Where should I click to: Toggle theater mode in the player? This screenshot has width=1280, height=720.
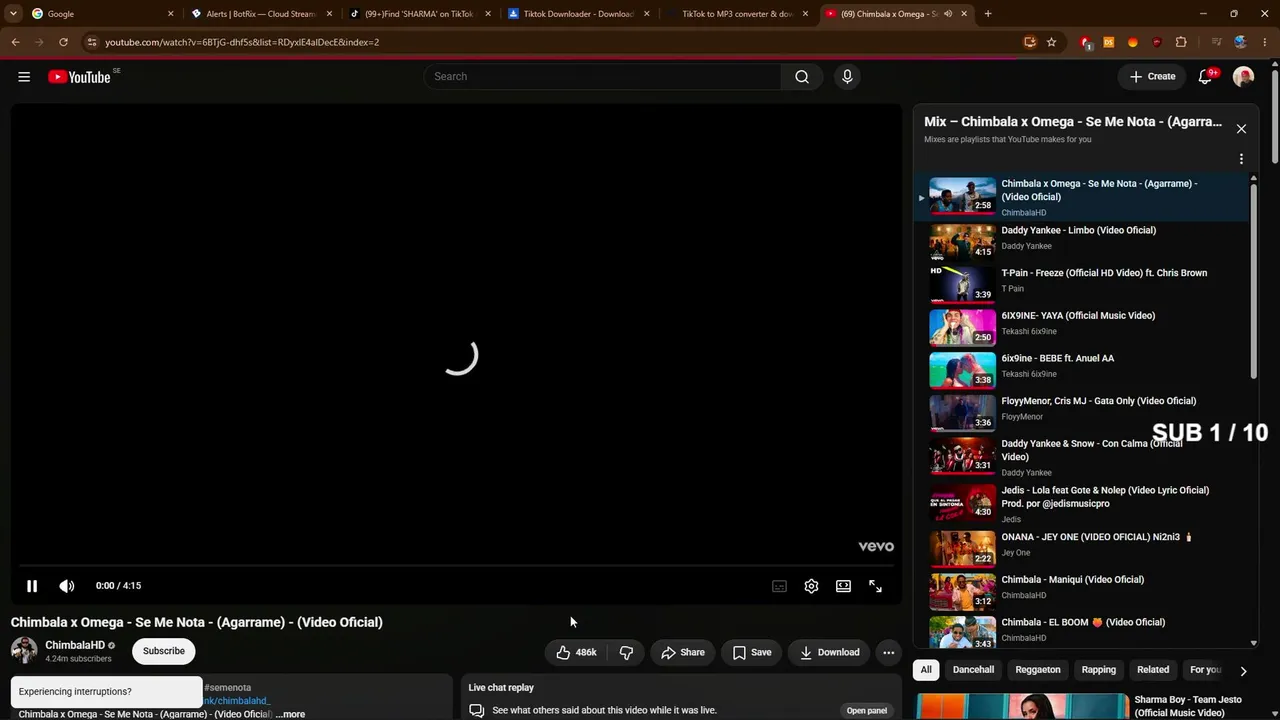click(x=843, y=586)
